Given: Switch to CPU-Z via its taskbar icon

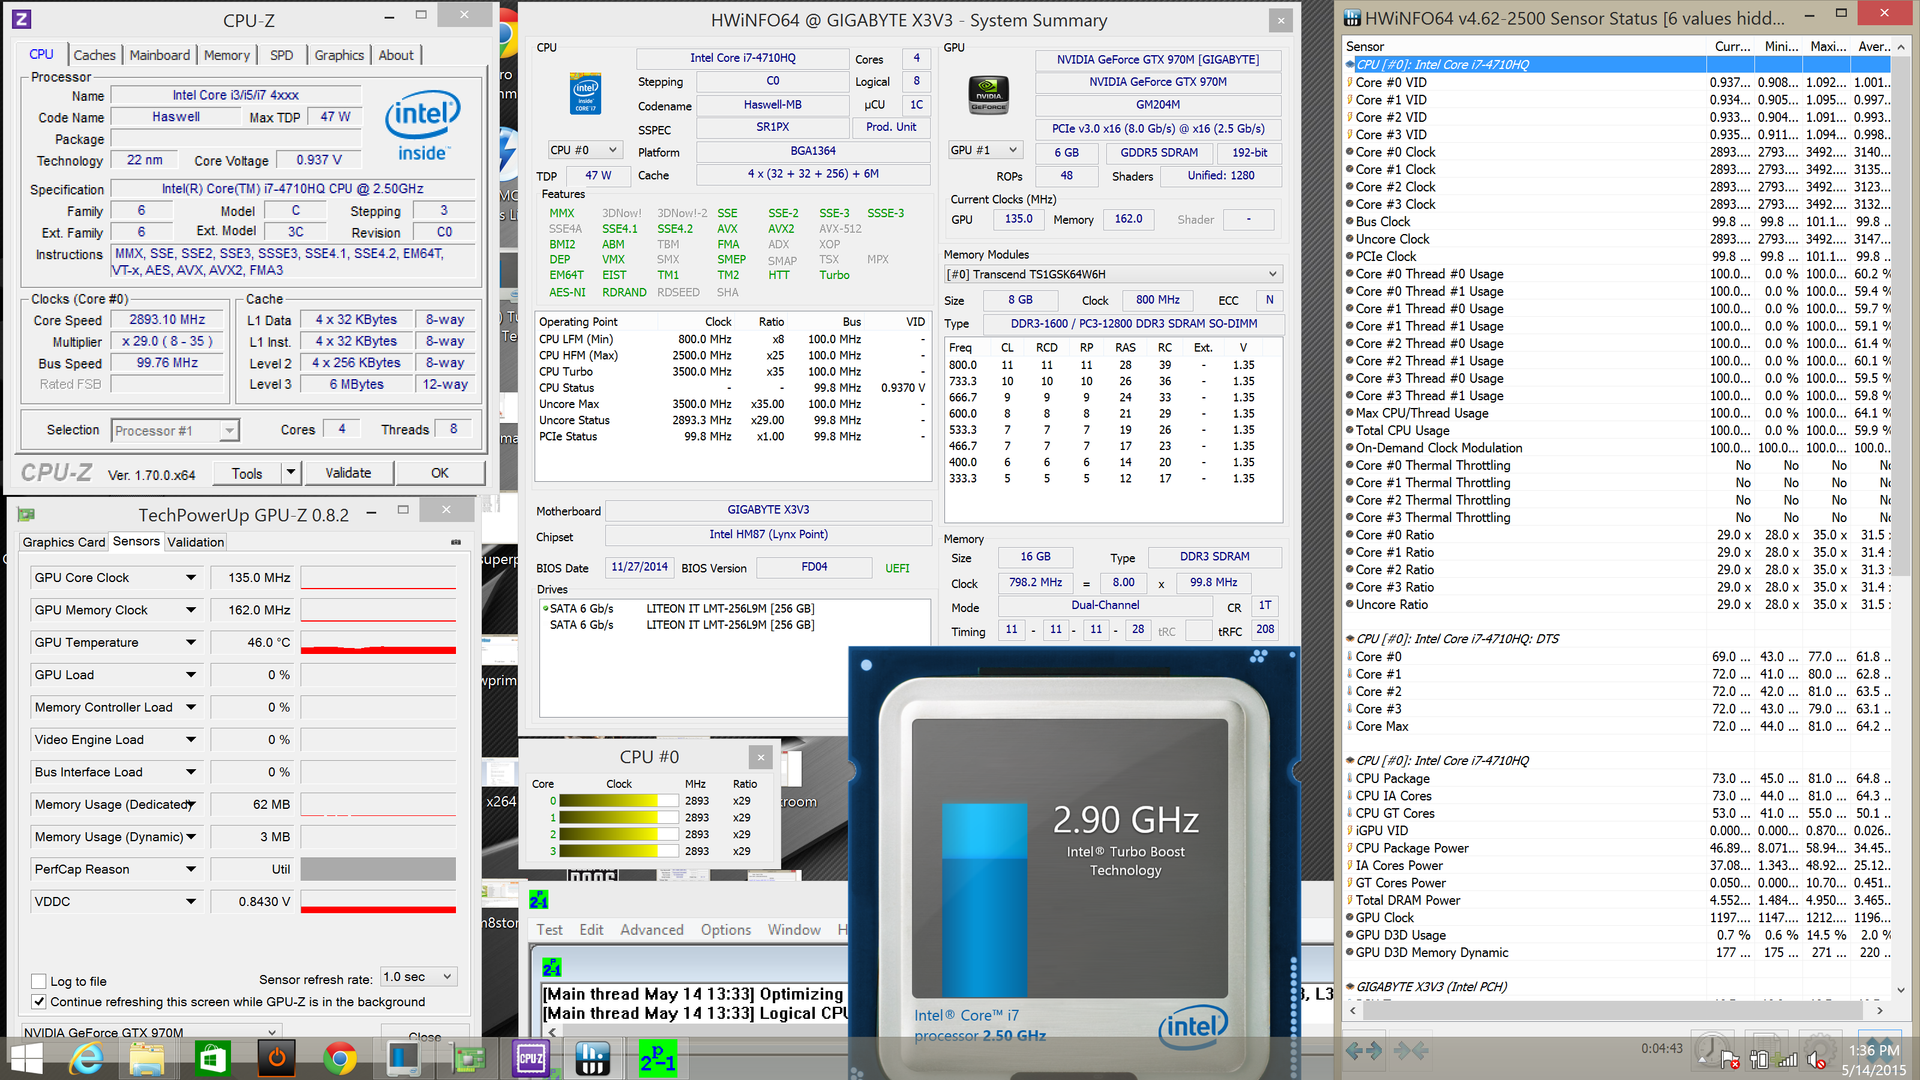Looking at the screenshot, I should pos(531,1058).
